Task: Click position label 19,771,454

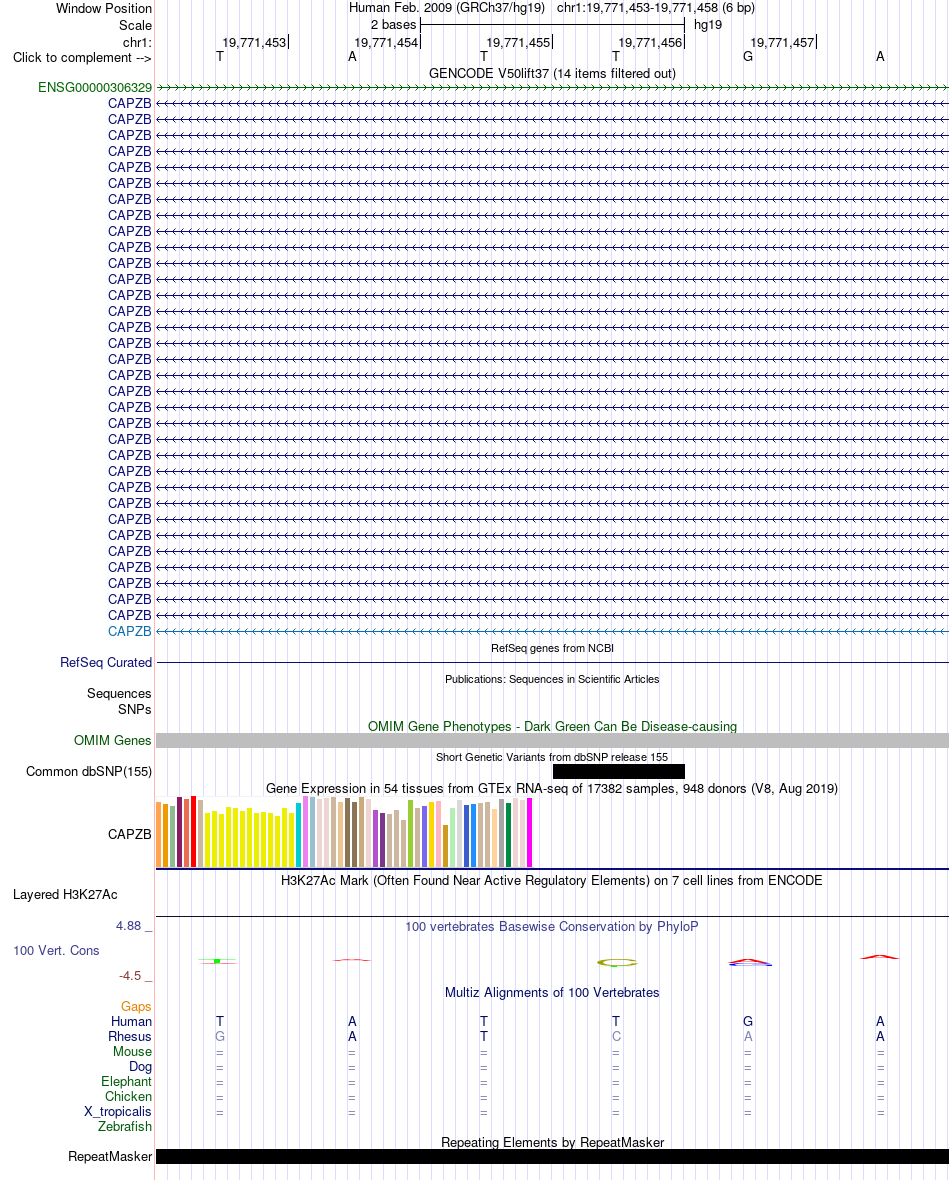Action: 386,43
